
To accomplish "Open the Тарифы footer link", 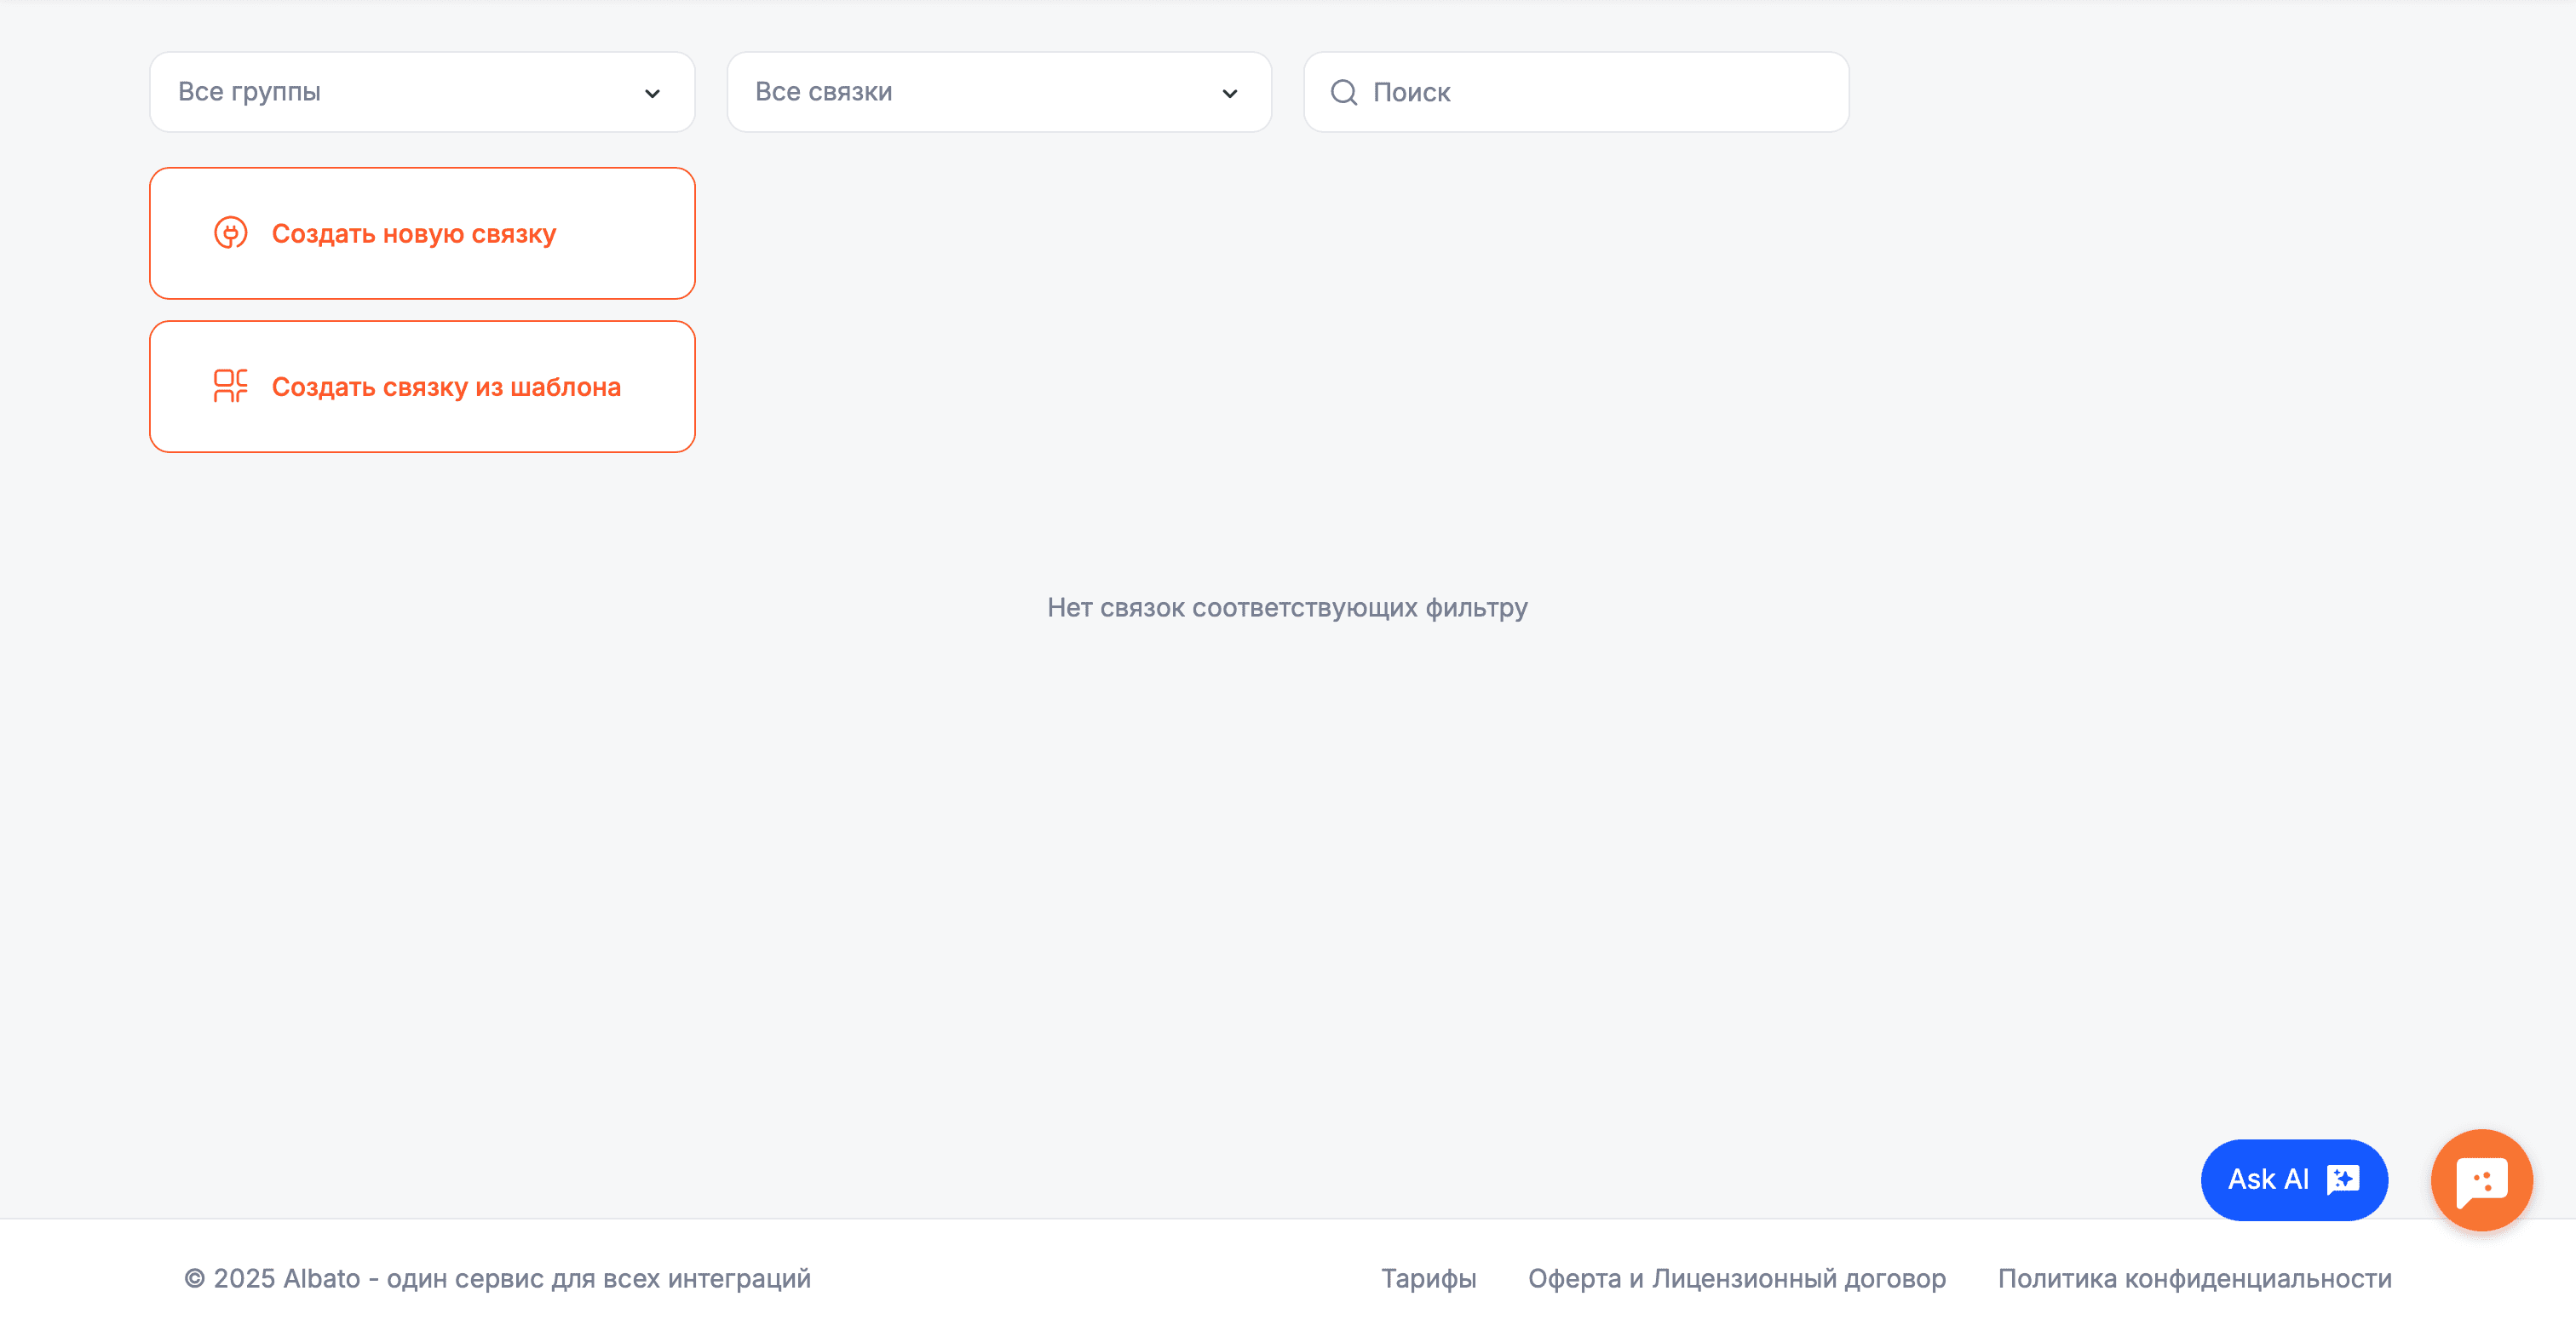I will pos(1428,1278).
